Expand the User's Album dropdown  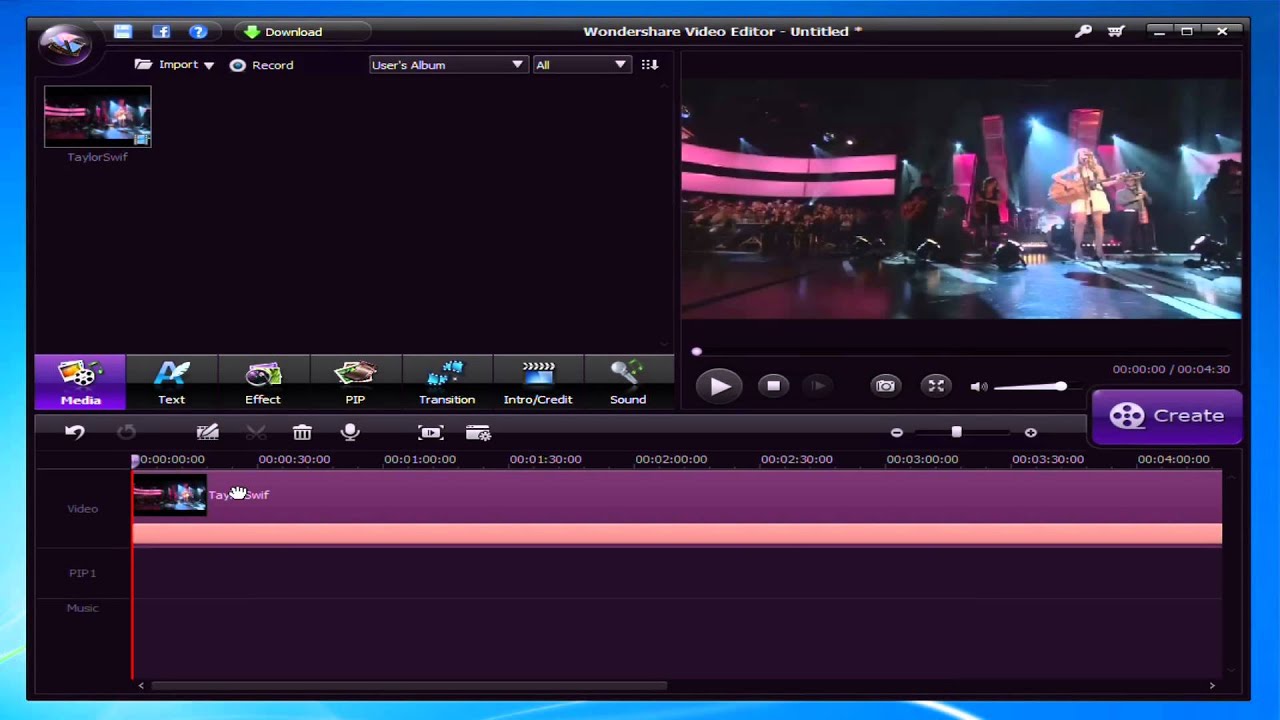click(x=447, y=65)
